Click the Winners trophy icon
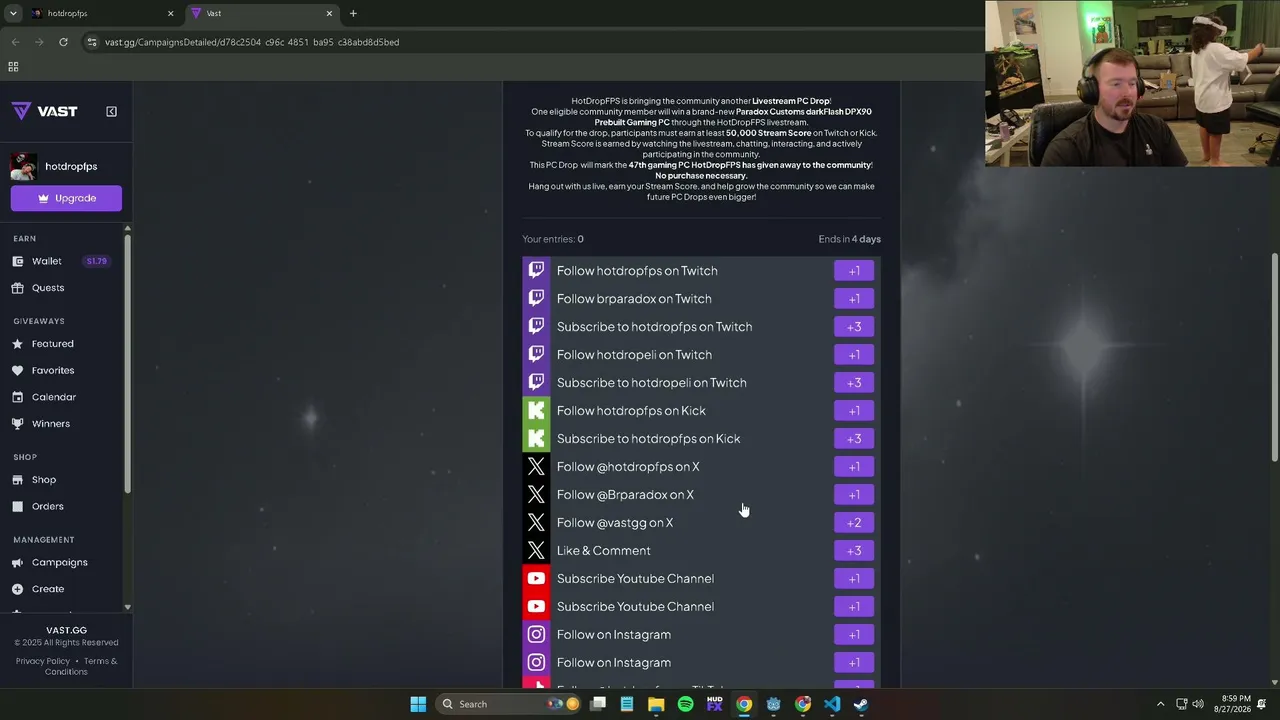This screenshot has width=1280, height=720. pyautogui.click(x=17, y=424)
